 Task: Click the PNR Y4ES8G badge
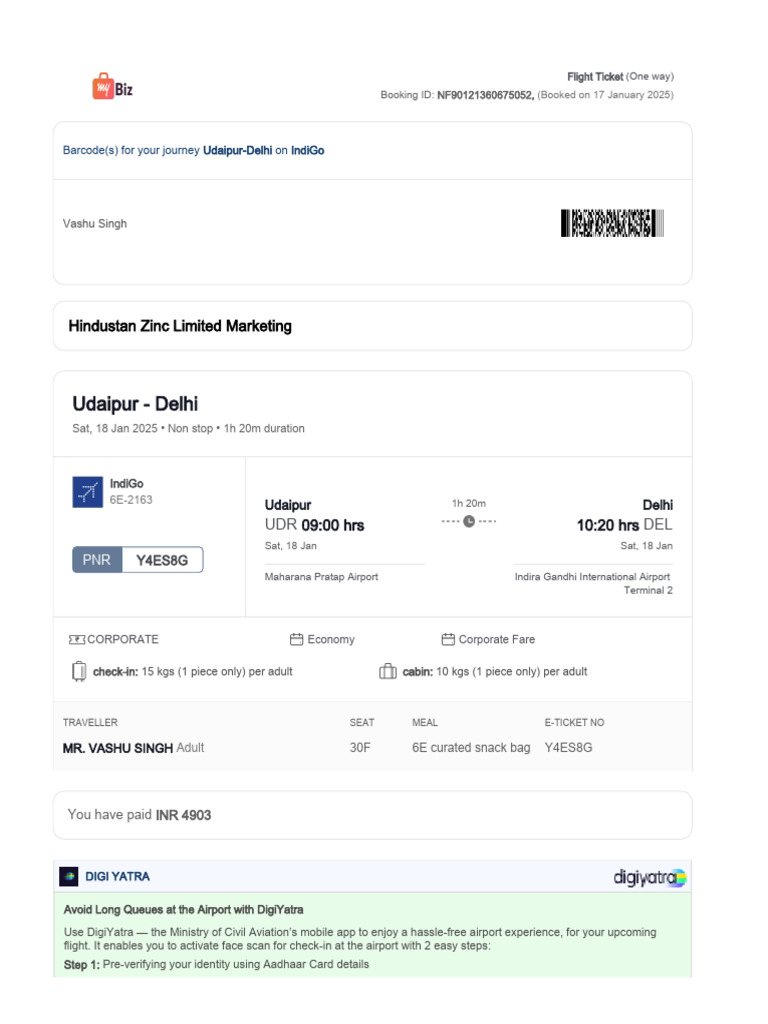pos(138,560)
